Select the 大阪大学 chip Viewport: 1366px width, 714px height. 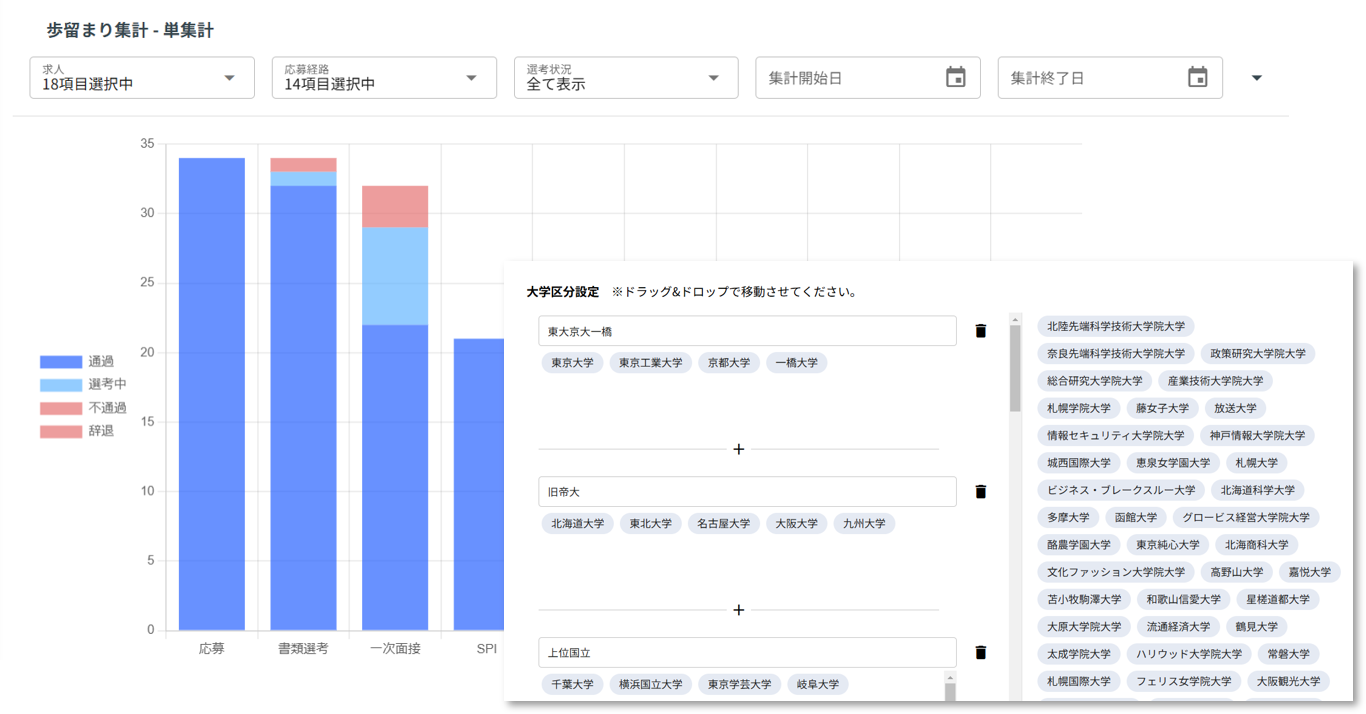[x=797, y=523]
